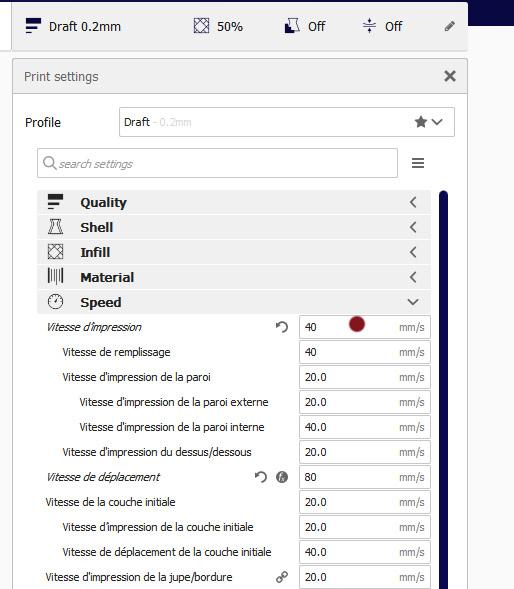
Task: Click the Draft 0.2mm profile summary
Action: coord(85,26)
